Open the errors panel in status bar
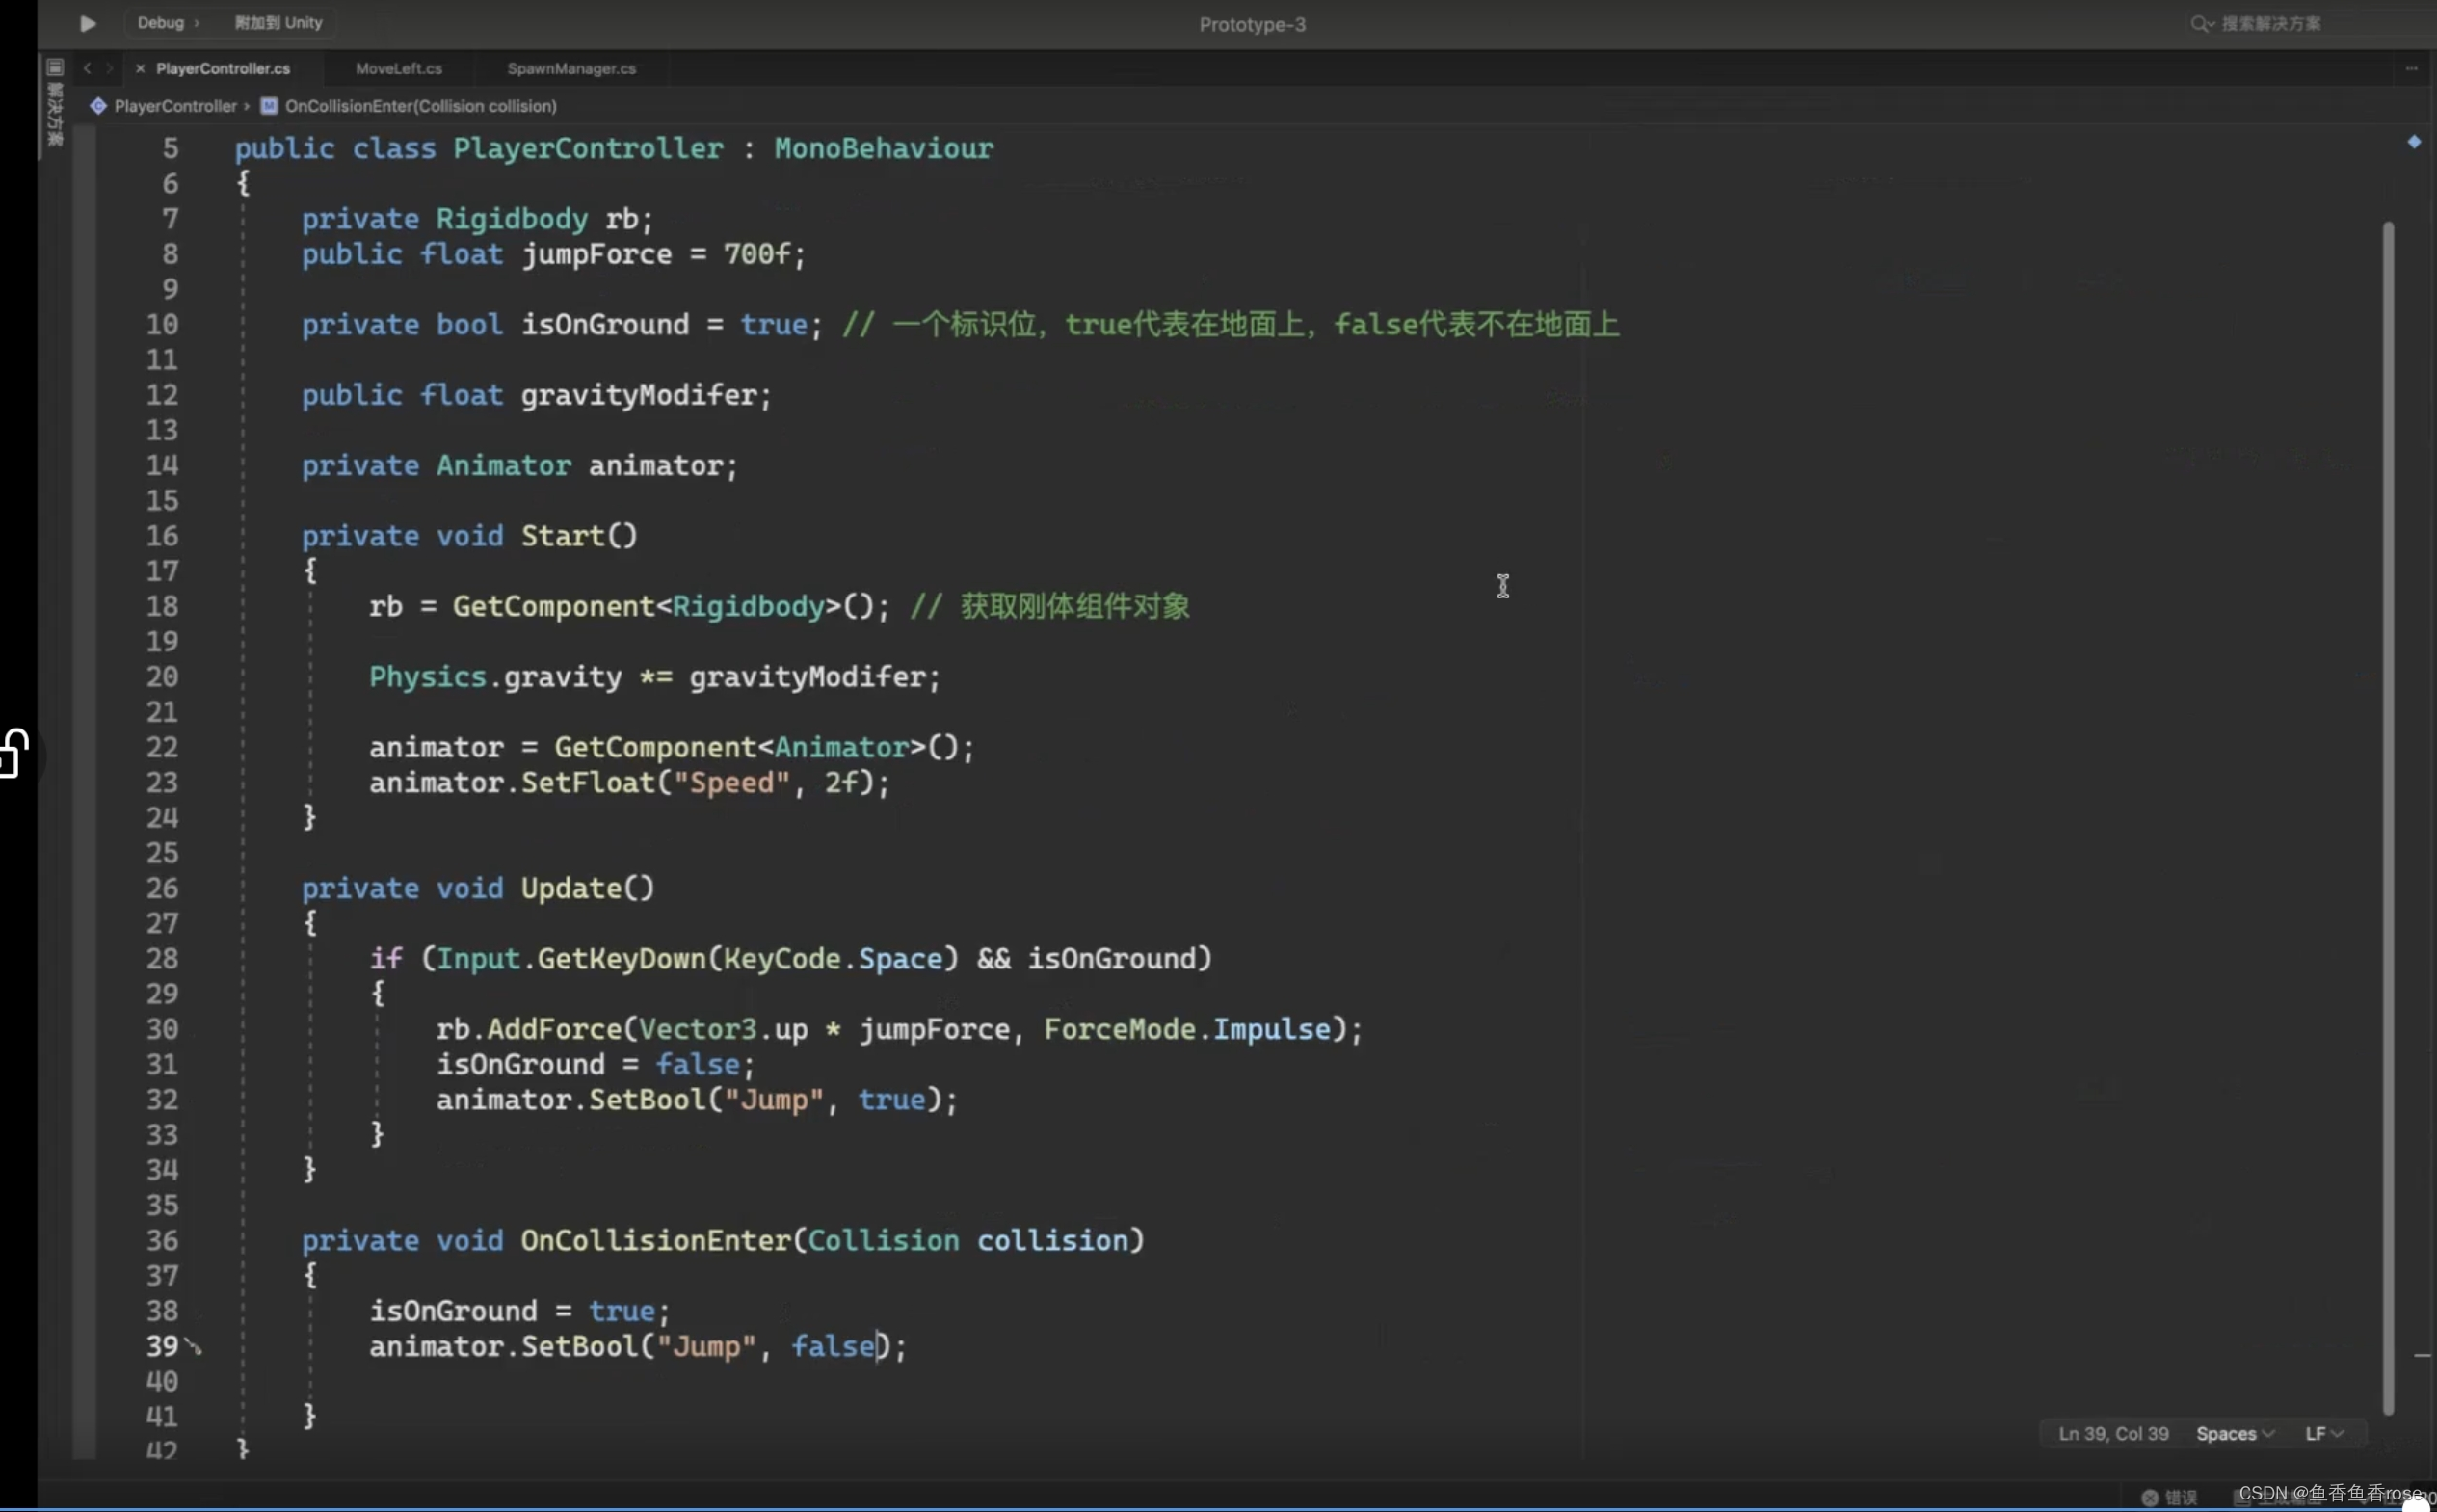Screen dimensions: 2437x1512 click(x=2169, y=1497)
